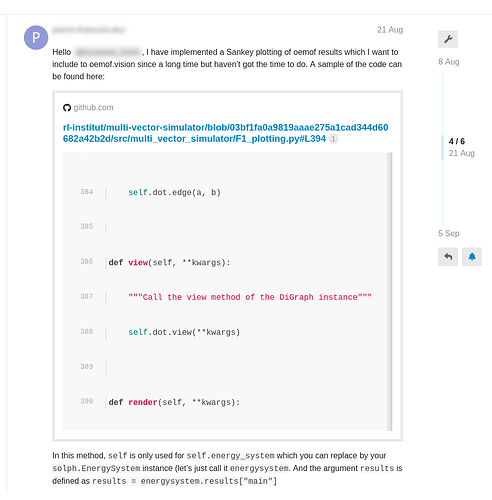This screenshot has width=492, height=500.
Task: Click the timeline scroller handle beside 4 / 6
Action: [443, 147]
